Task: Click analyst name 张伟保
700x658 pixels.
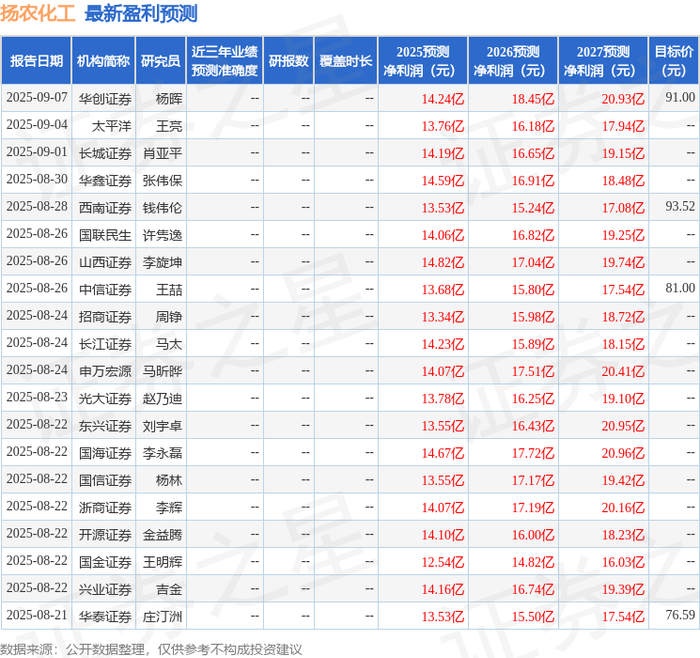Action: pyautogui.click(x=162, y=180)
